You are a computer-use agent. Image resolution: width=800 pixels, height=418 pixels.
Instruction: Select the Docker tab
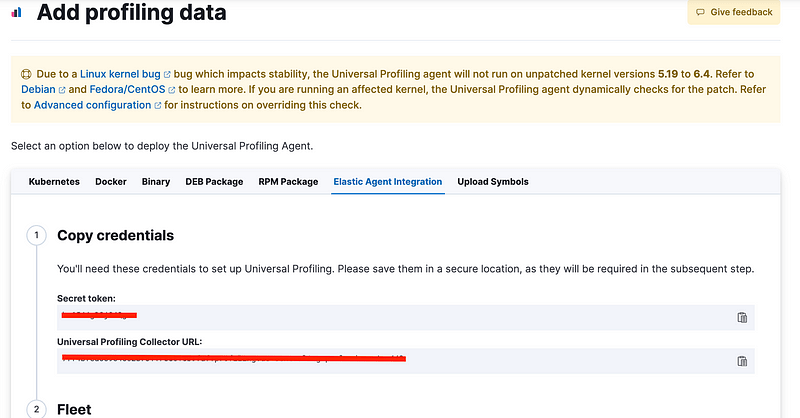(111, 182)
